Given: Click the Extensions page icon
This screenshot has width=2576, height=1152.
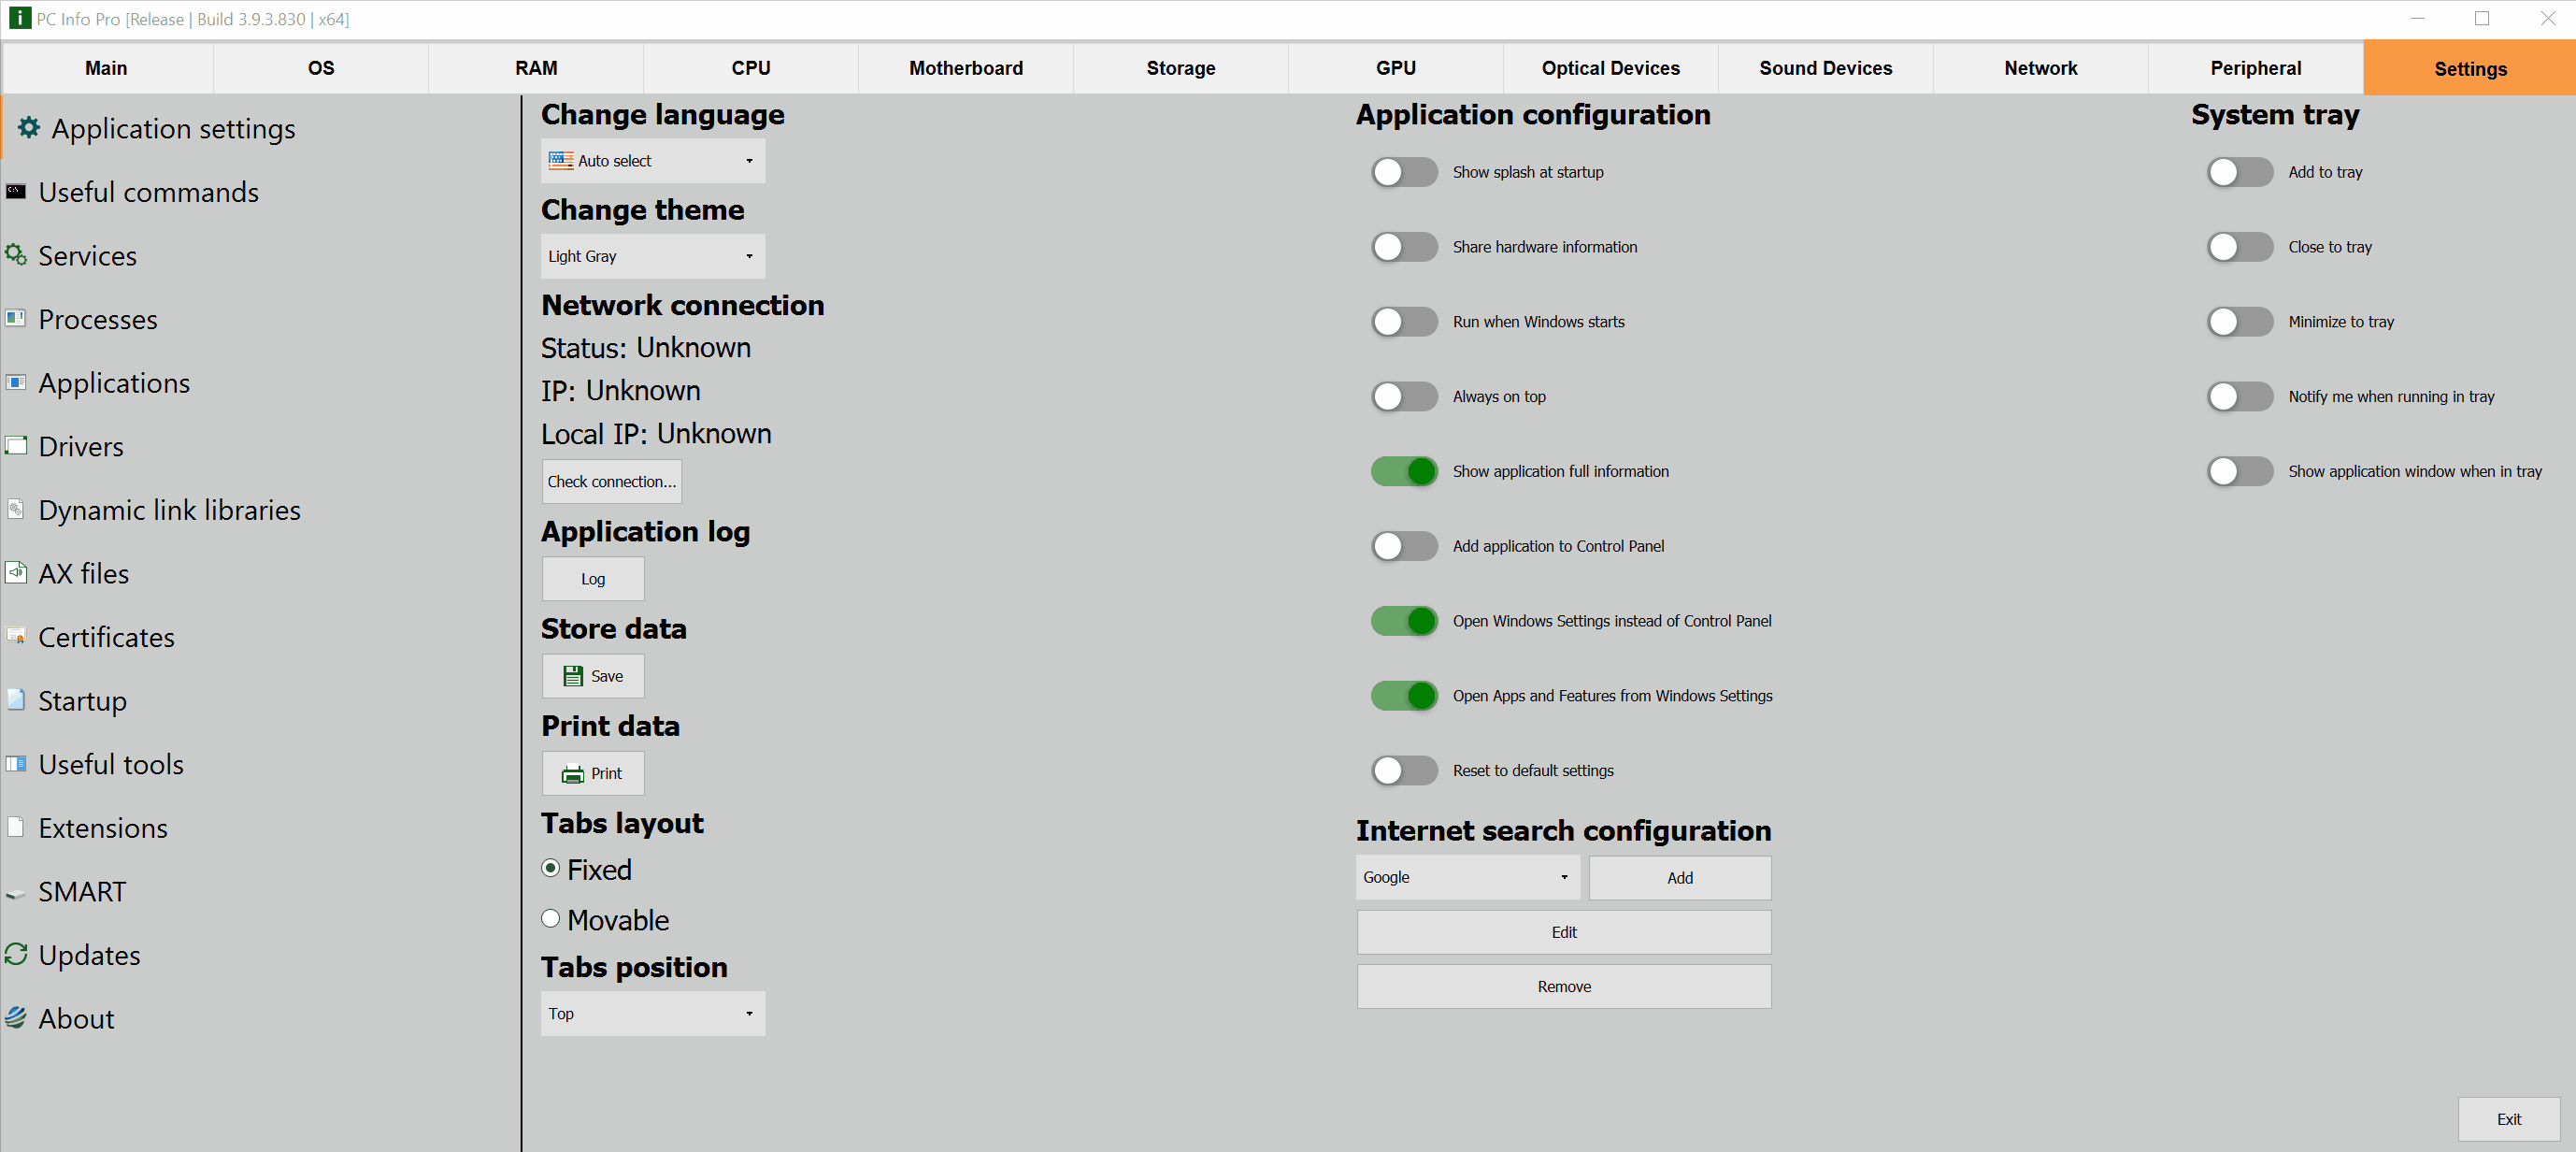Looking at the screenshot, I should 16,826.
